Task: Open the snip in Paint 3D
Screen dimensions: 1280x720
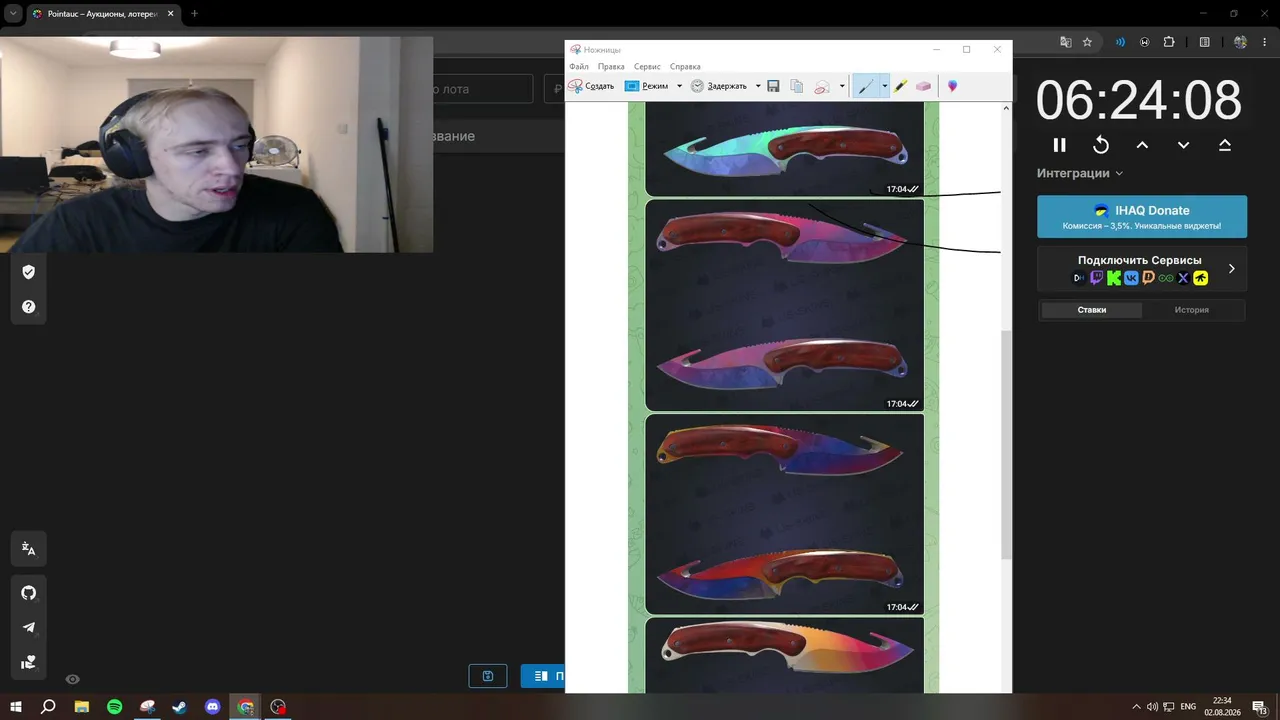Action: pyautogui.click(x=952, y=86)
